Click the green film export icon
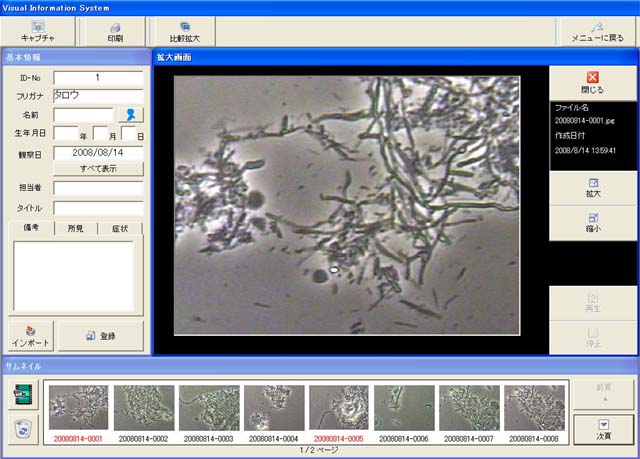 coord(23,397)
